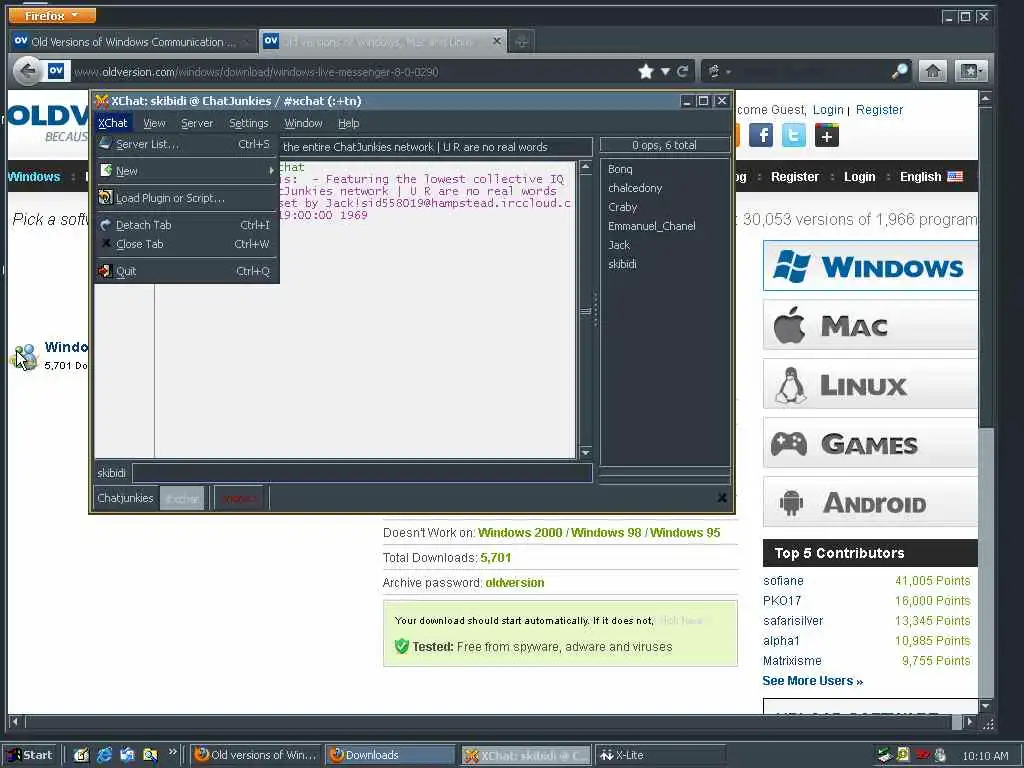This screenshot has width=1024, height=768.
Task: Close the XChat tab bar X icon
Action: click(x=722, y=498)
